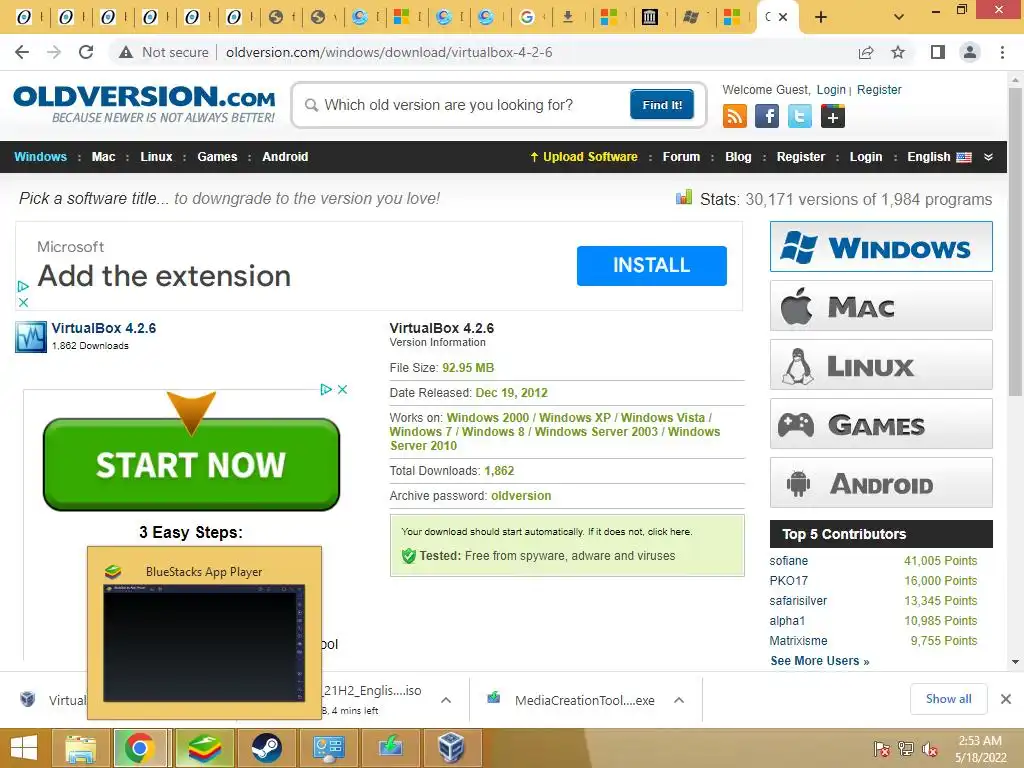The height and width of the screenshot is (768, 1024).
Task: Reload the page with refresh icon
Action: (86, 52)
